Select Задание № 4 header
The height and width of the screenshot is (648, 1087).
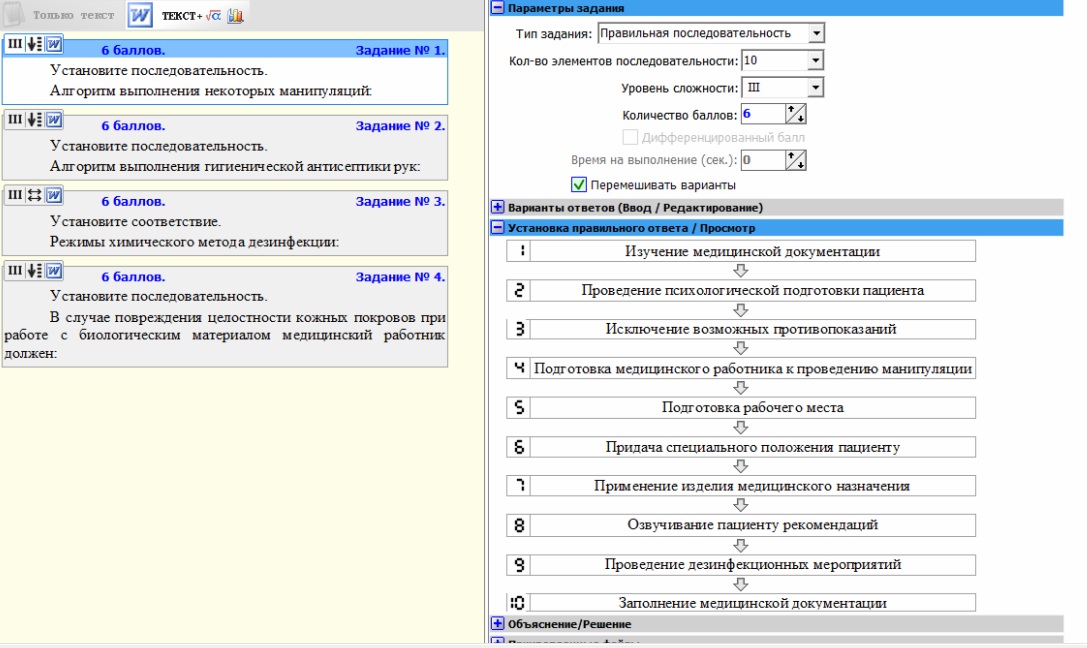point(400,277)
